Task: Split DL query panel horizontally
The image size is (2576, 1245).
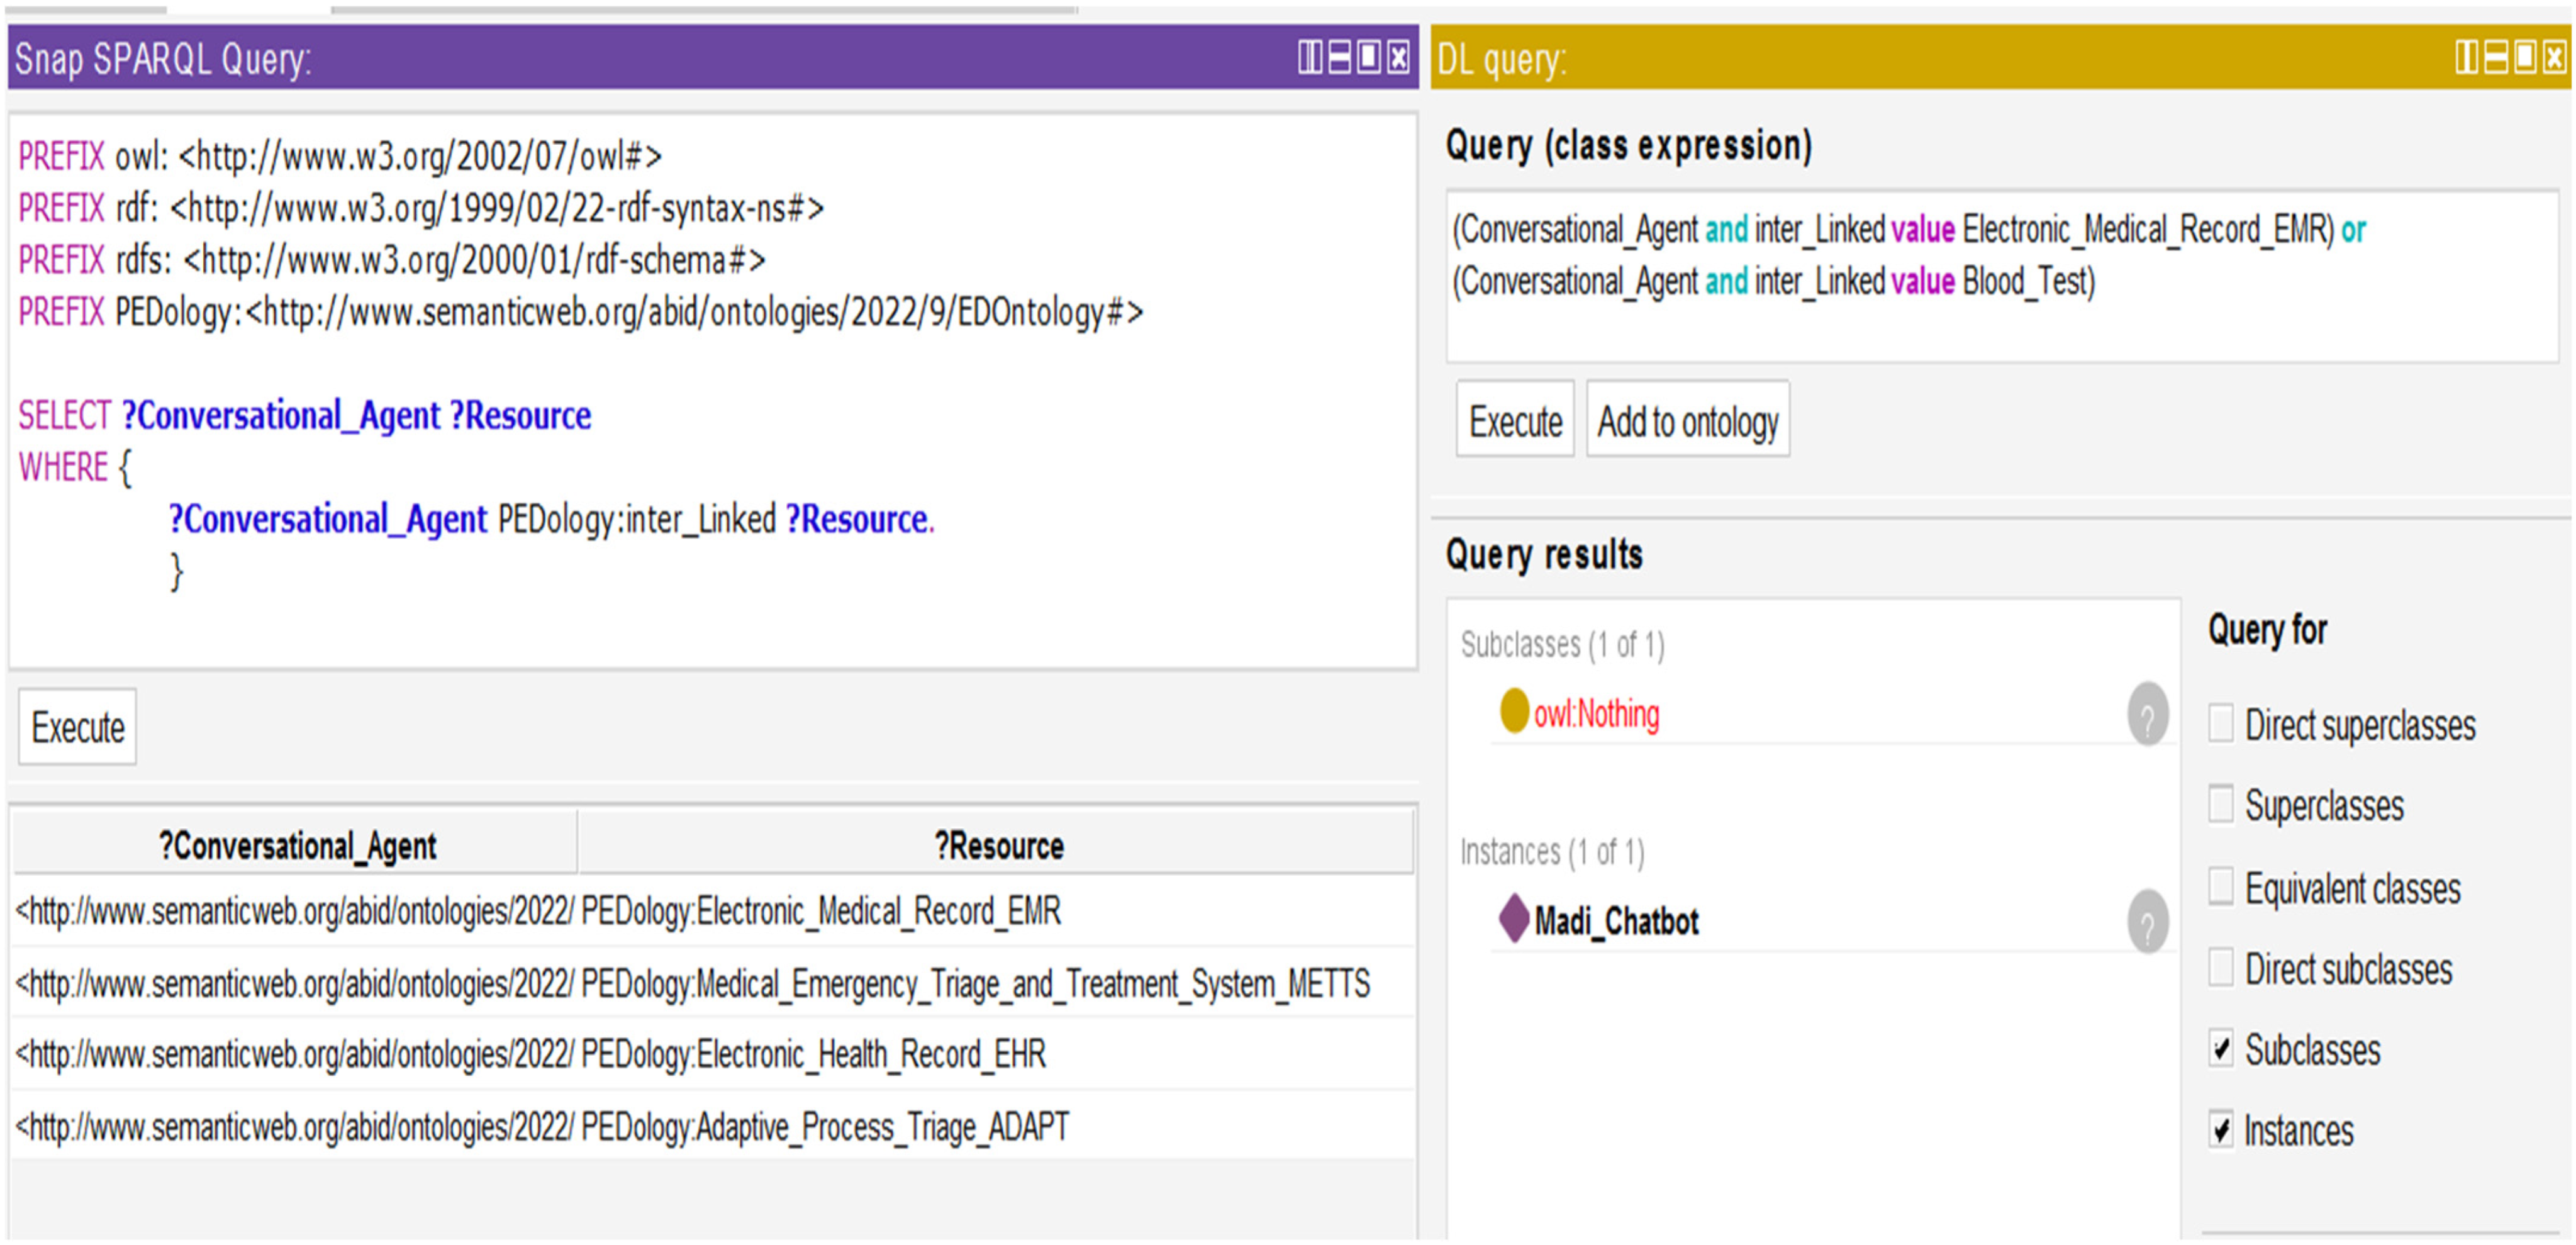Action: (x=2496, y=57)
